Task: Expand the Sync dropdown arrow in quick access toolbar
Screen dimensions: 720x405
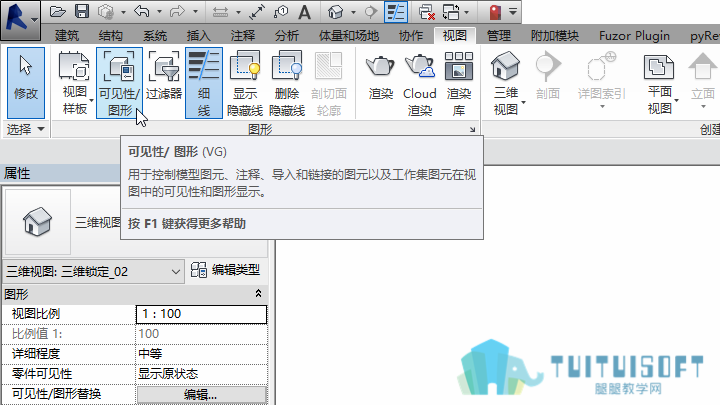Action: 123,12
